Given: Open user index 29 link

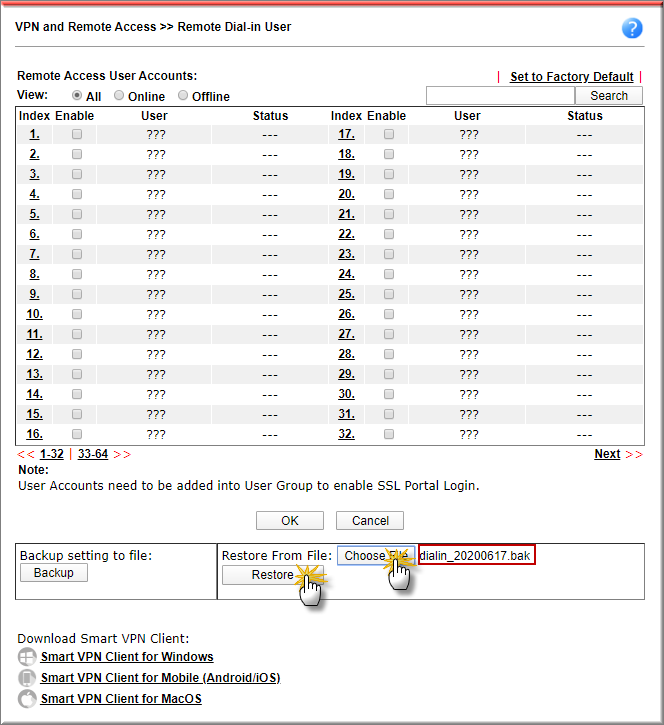Looking at the screenshot, I should point(346,374).
